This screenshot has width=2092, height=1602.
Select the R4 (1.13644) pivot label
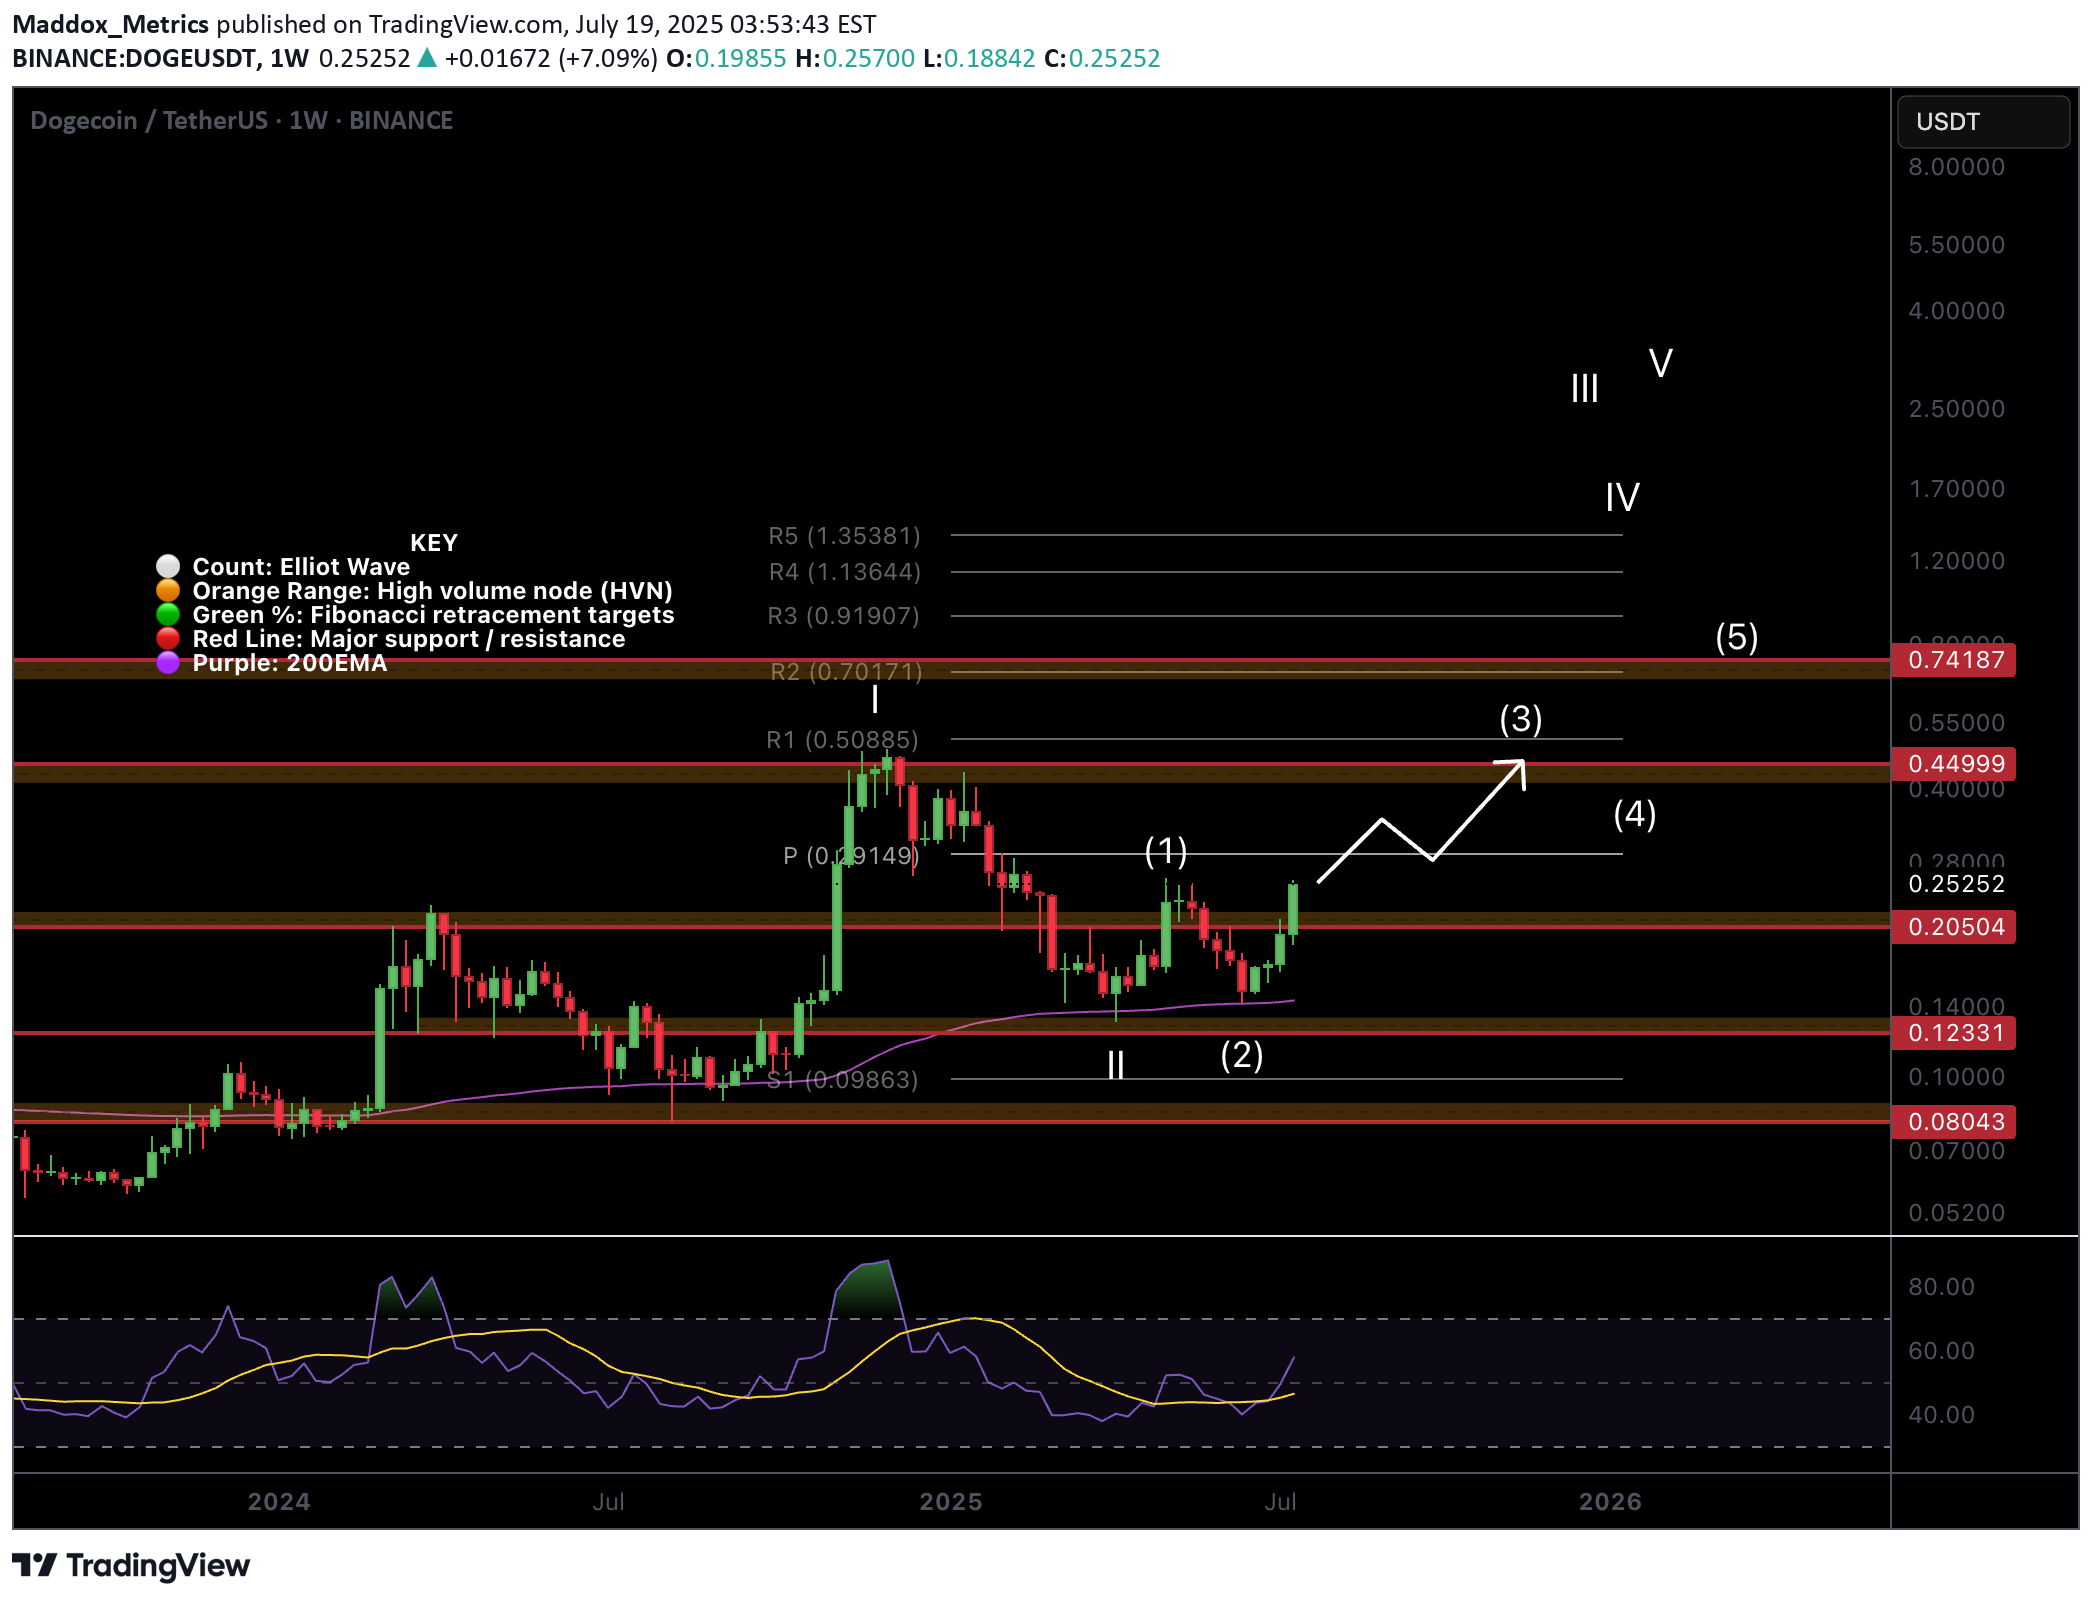844,572
